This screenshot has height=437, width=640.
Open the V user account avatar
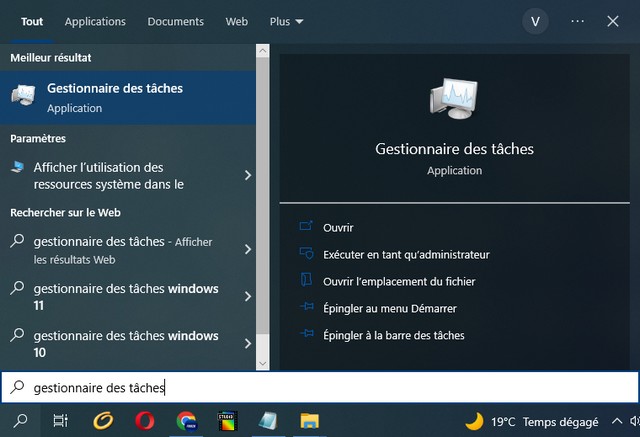535,21
